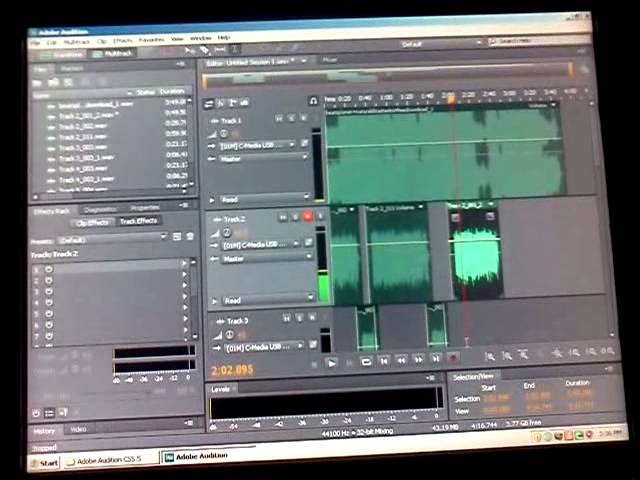This screenshot has height=480, width=640.
Task: Click Track 1 input phase/monitor icon
Action: 304,143
